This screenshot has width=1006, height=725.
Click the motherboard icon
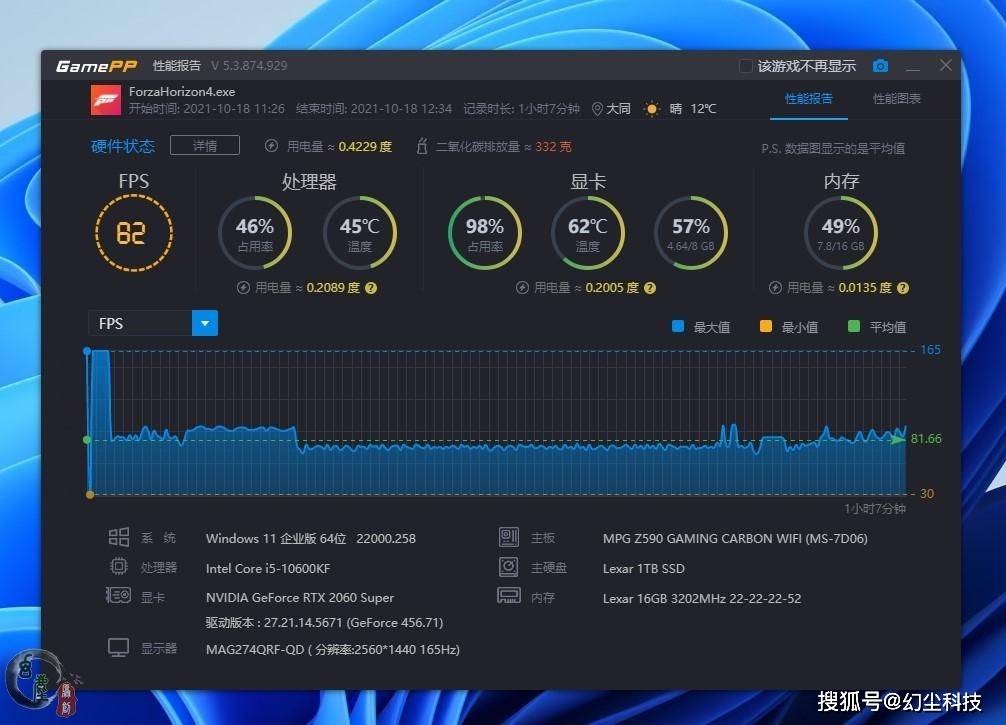(x=509, y=537)
